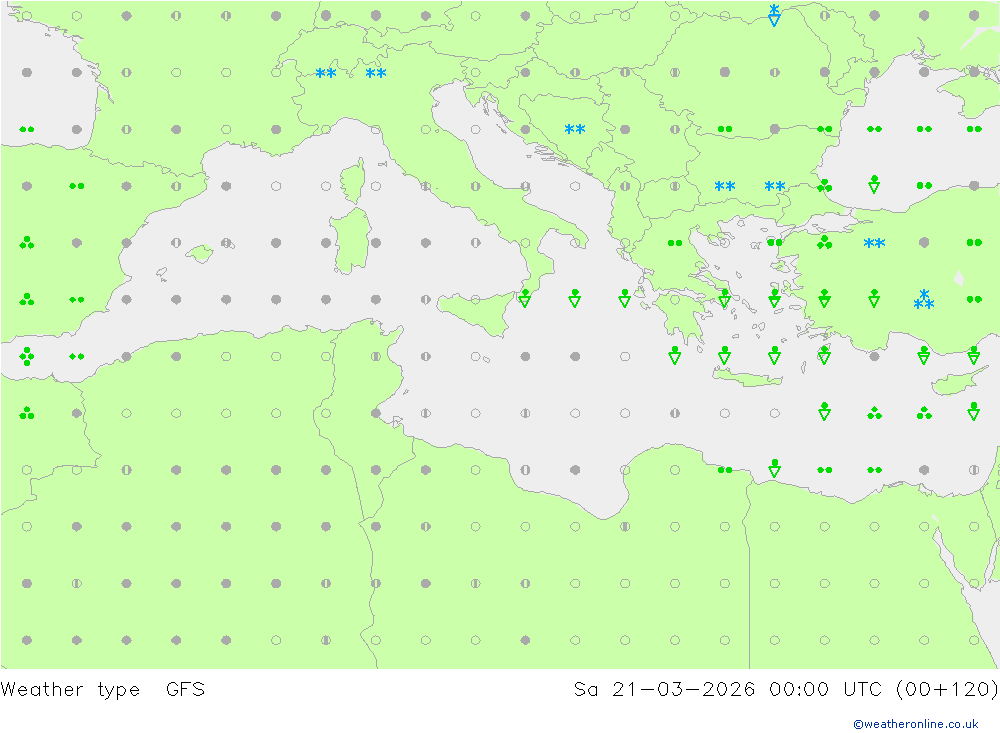Select the double-asterisk snow symbol in eastern Turkey
The image size is (1000, 733).
[x=874, y=243]
